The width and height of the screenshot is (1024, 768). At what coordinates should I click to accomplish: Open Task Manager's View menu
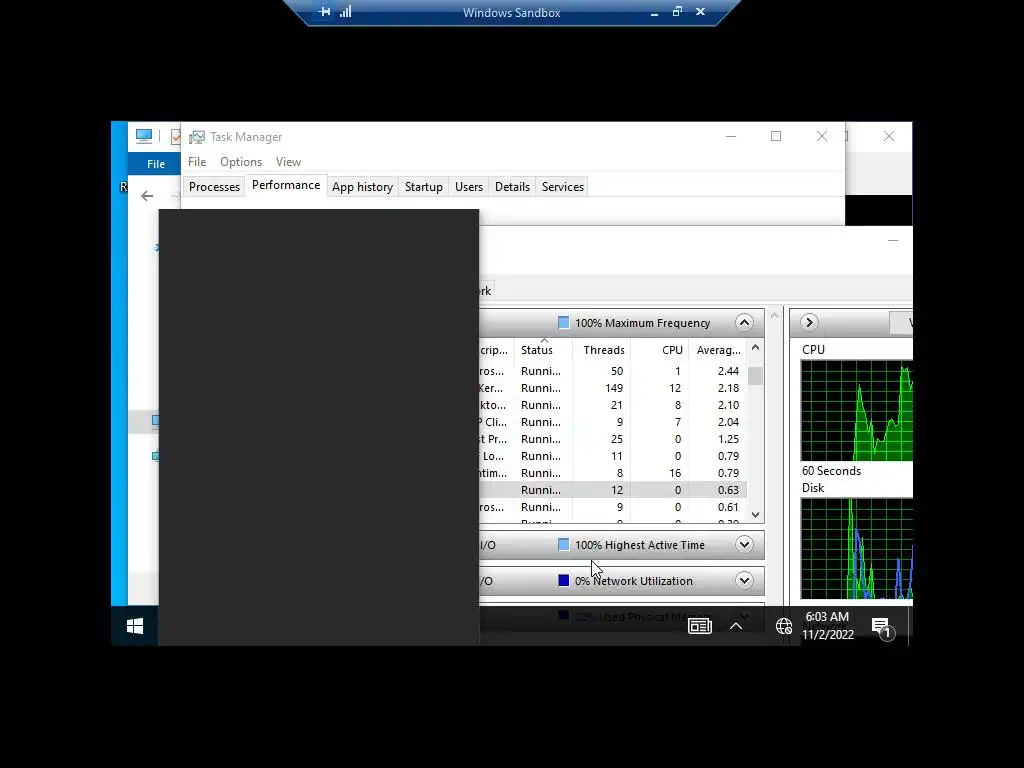[x=288, y=162]
